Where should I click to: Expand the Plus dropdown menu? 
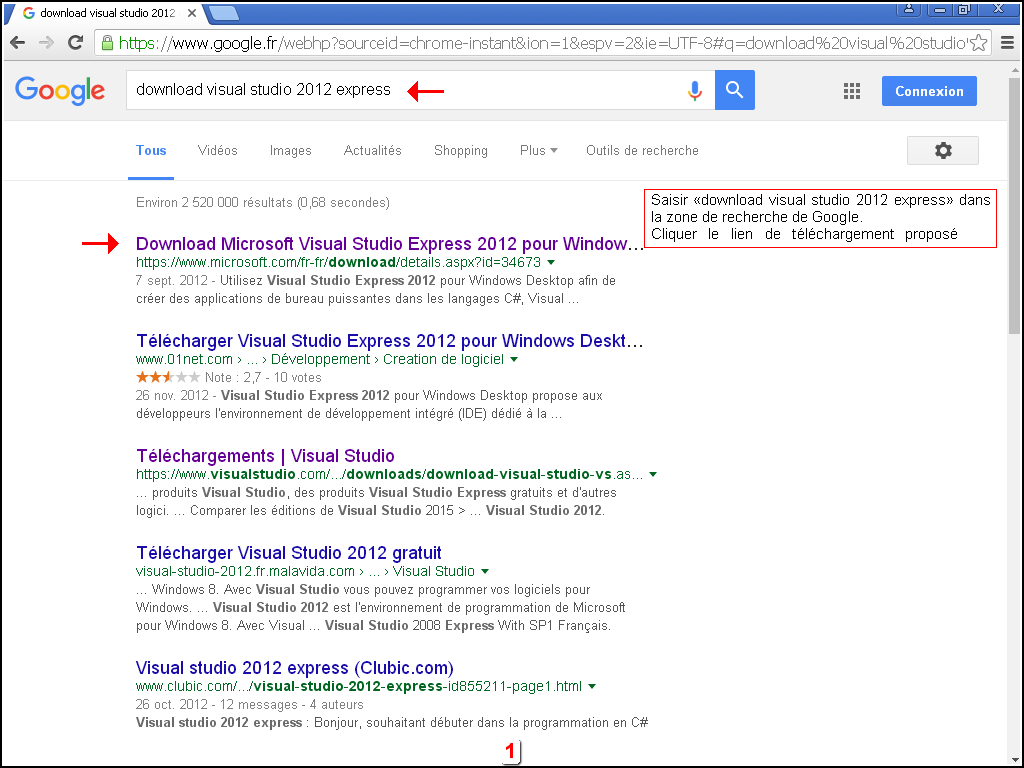tap(538, 151)
